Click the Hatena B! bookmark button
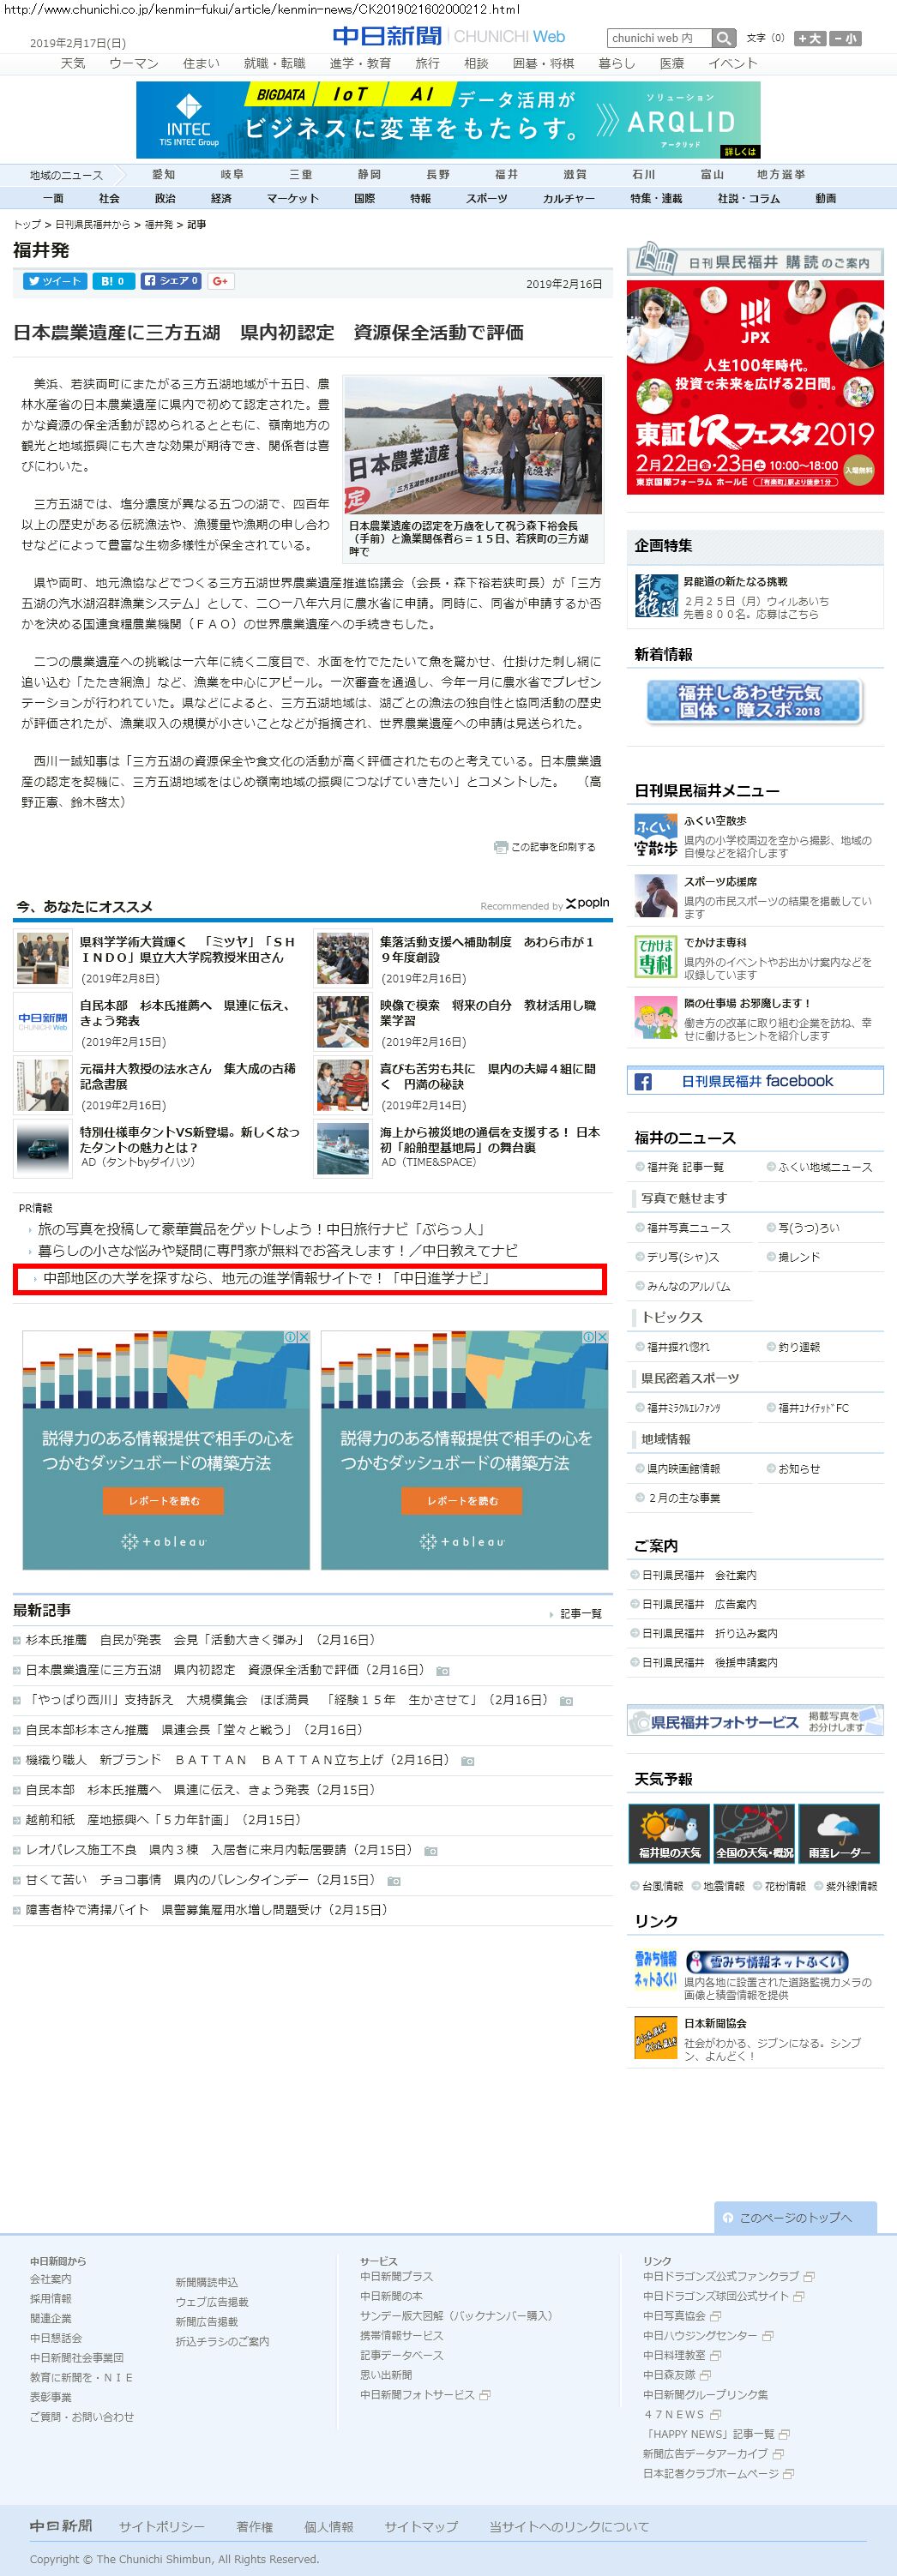 (x=113, y=281)
